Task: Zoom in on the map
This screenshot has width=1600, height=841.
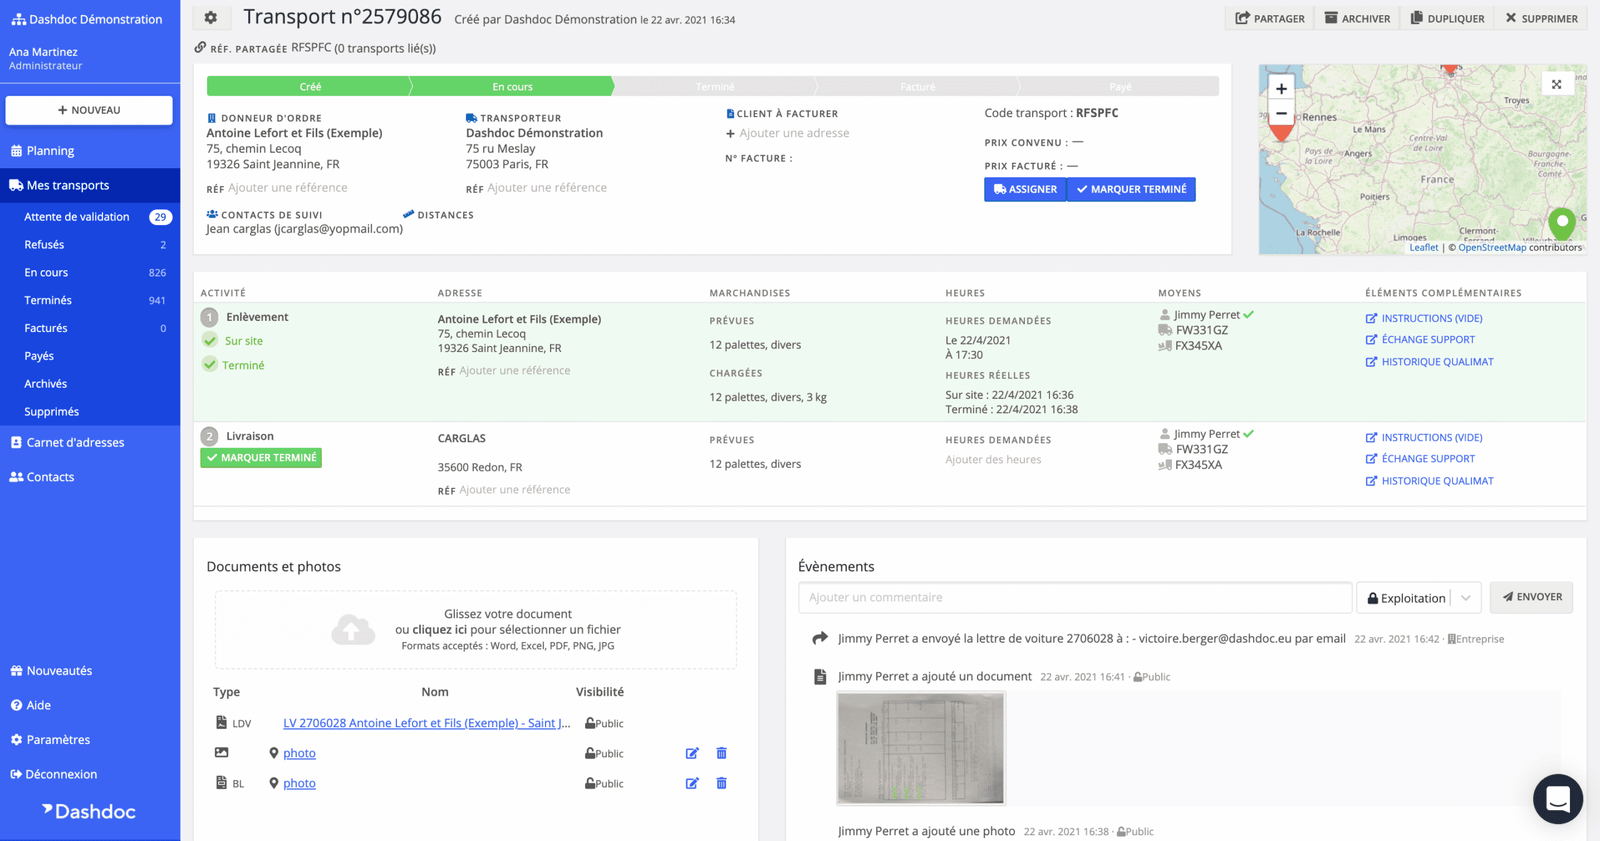Action: tap(1281, 89)
